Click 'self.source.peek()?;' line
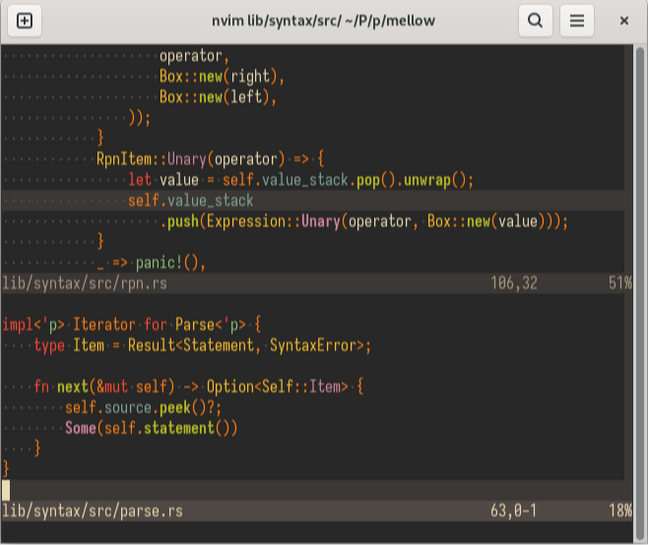 [x=143, y=407]
